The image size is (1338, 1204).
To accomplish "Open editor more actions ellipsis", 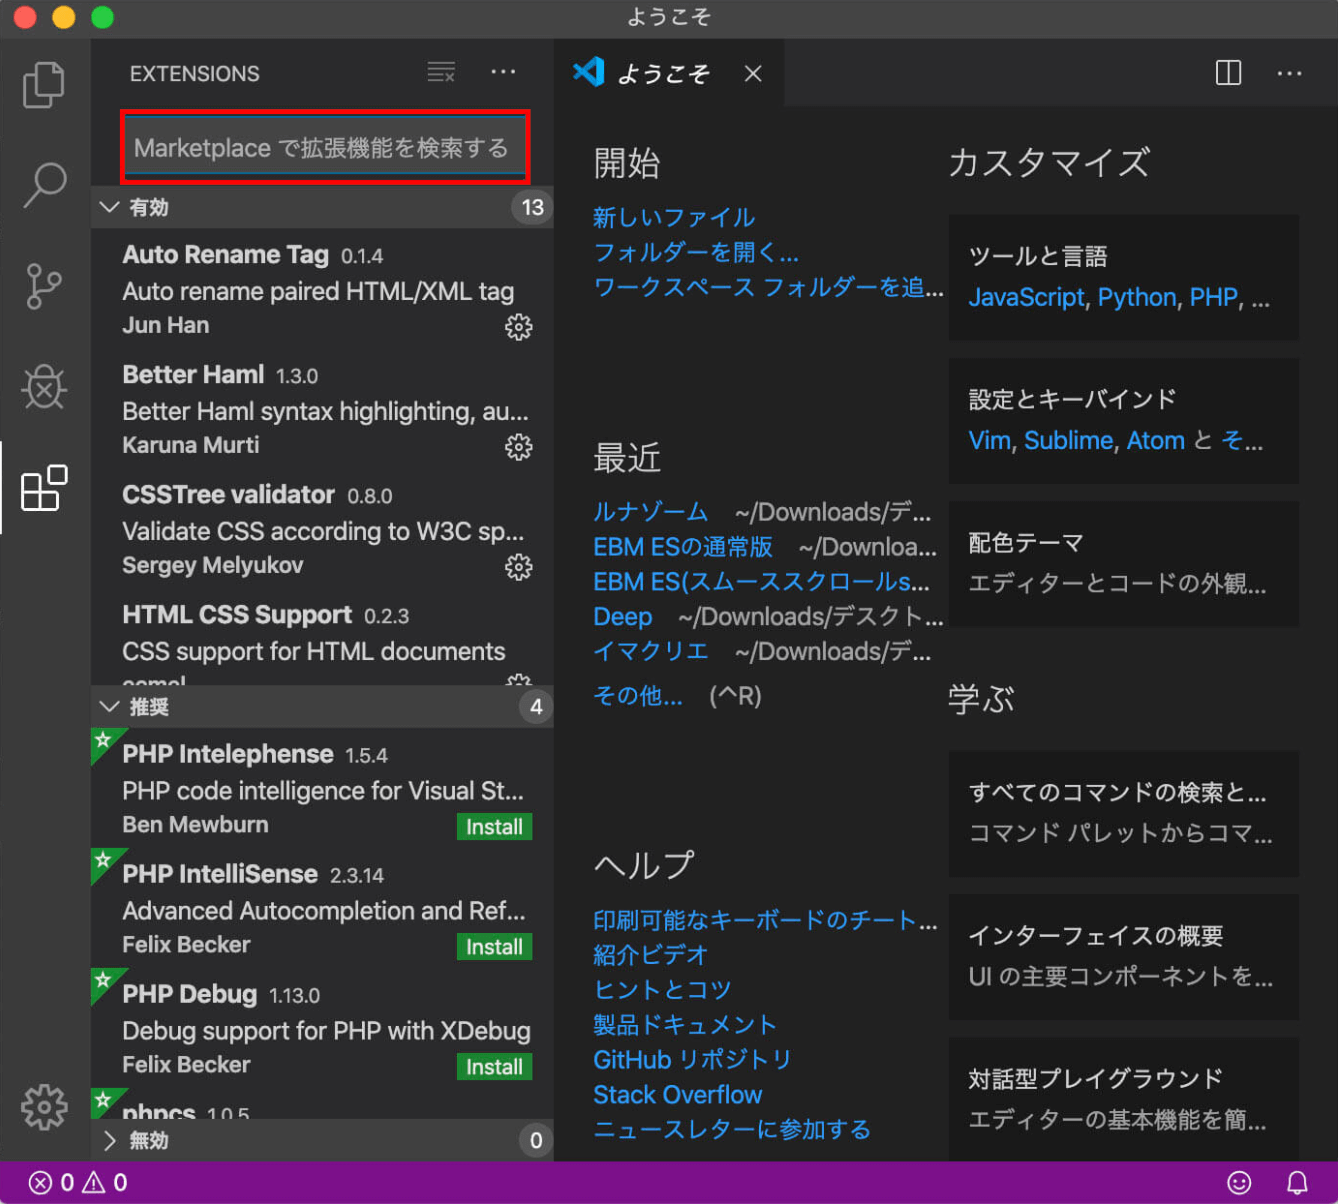I will pyautogui.click(x=1289, y=73).
